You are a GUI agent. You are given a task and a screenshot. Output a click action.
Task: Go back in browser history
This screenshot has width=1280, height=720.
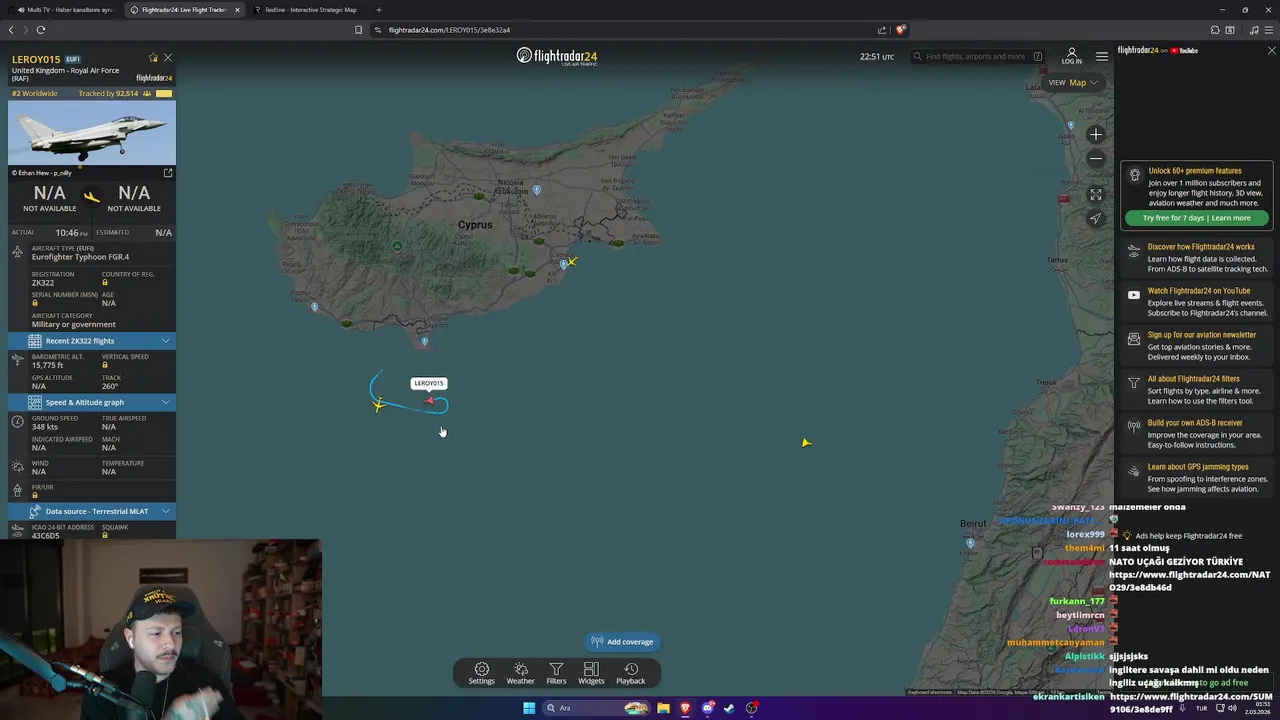click(12, 30)
